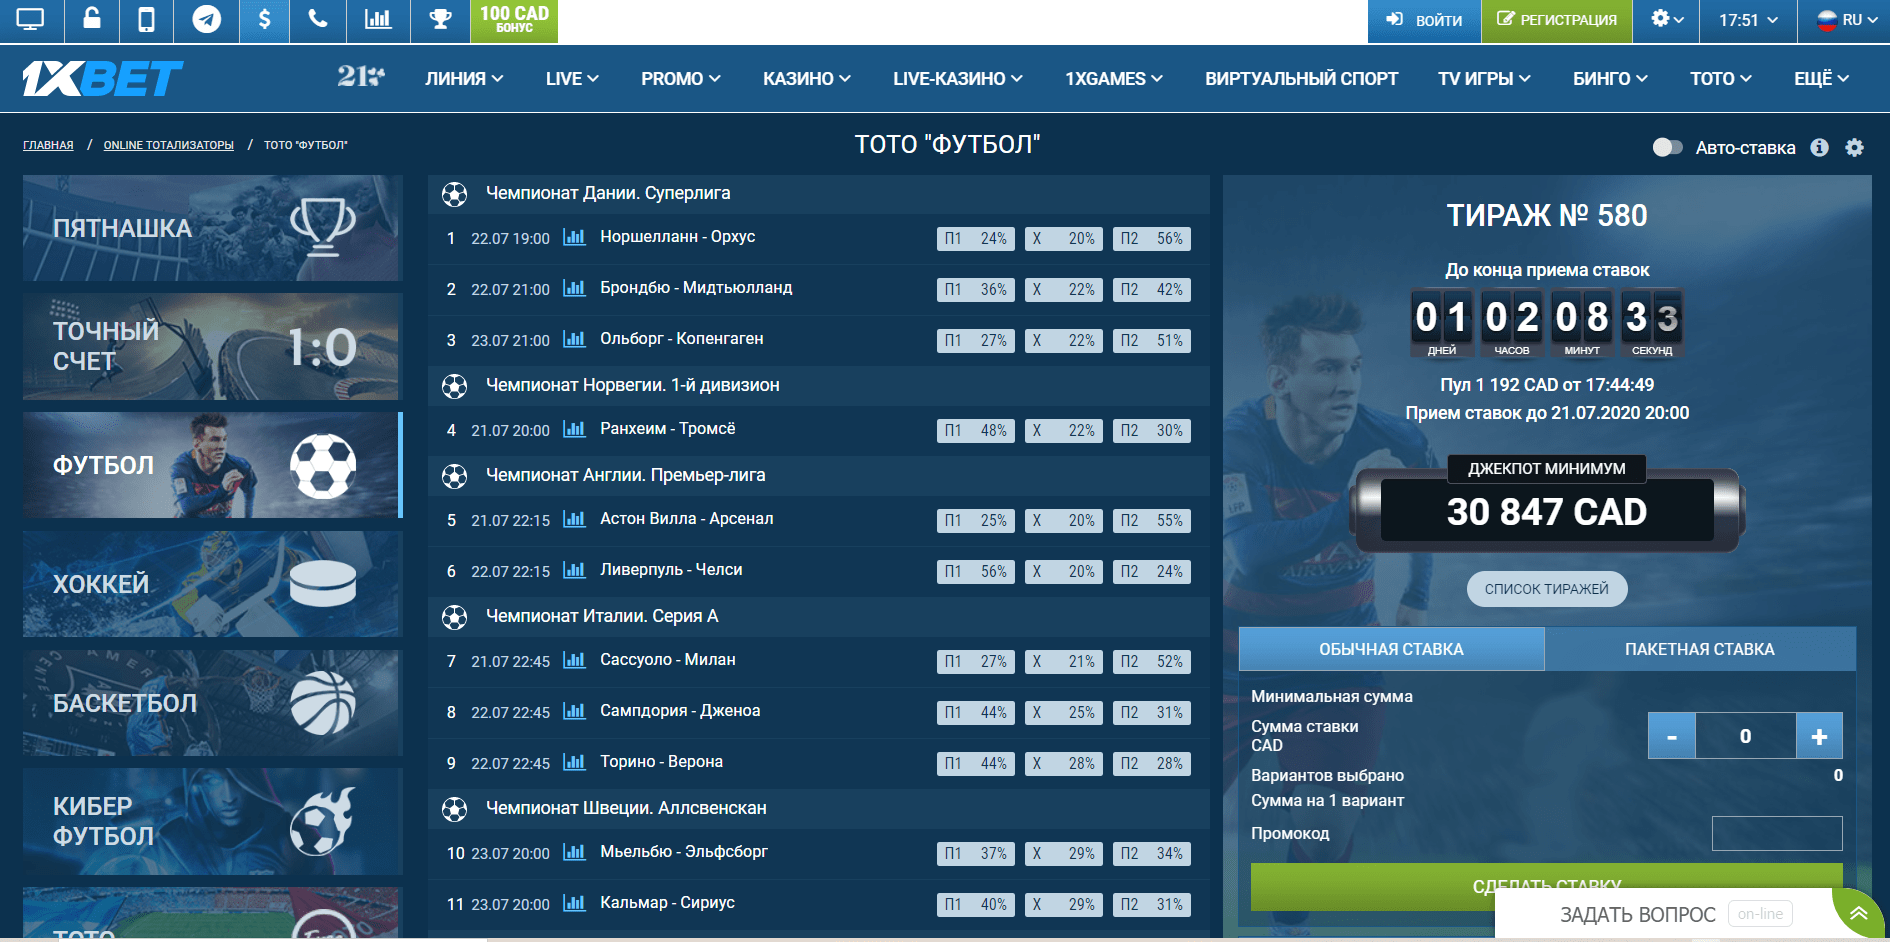Click the 21+ age icon

click(x=361, y=77)
